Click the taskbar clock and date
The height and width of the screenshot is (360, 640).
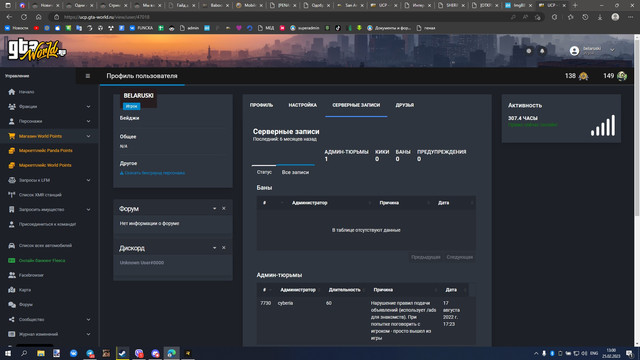[x=611, y=353]
